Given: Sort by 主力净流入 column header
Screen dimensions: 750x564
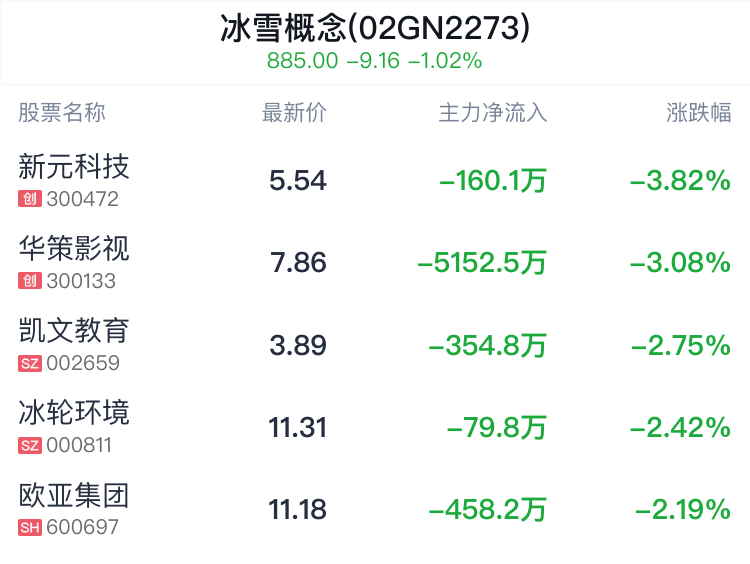Looking at the screenshot, I should pyautogui.click(x=493, y=113).
